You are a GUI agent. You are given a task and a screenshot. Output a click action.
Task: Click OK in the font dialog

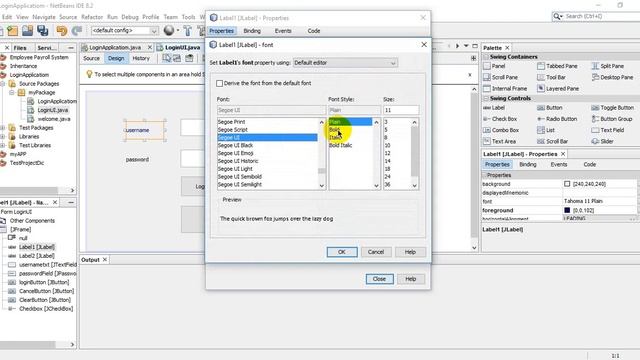point(342,252)
